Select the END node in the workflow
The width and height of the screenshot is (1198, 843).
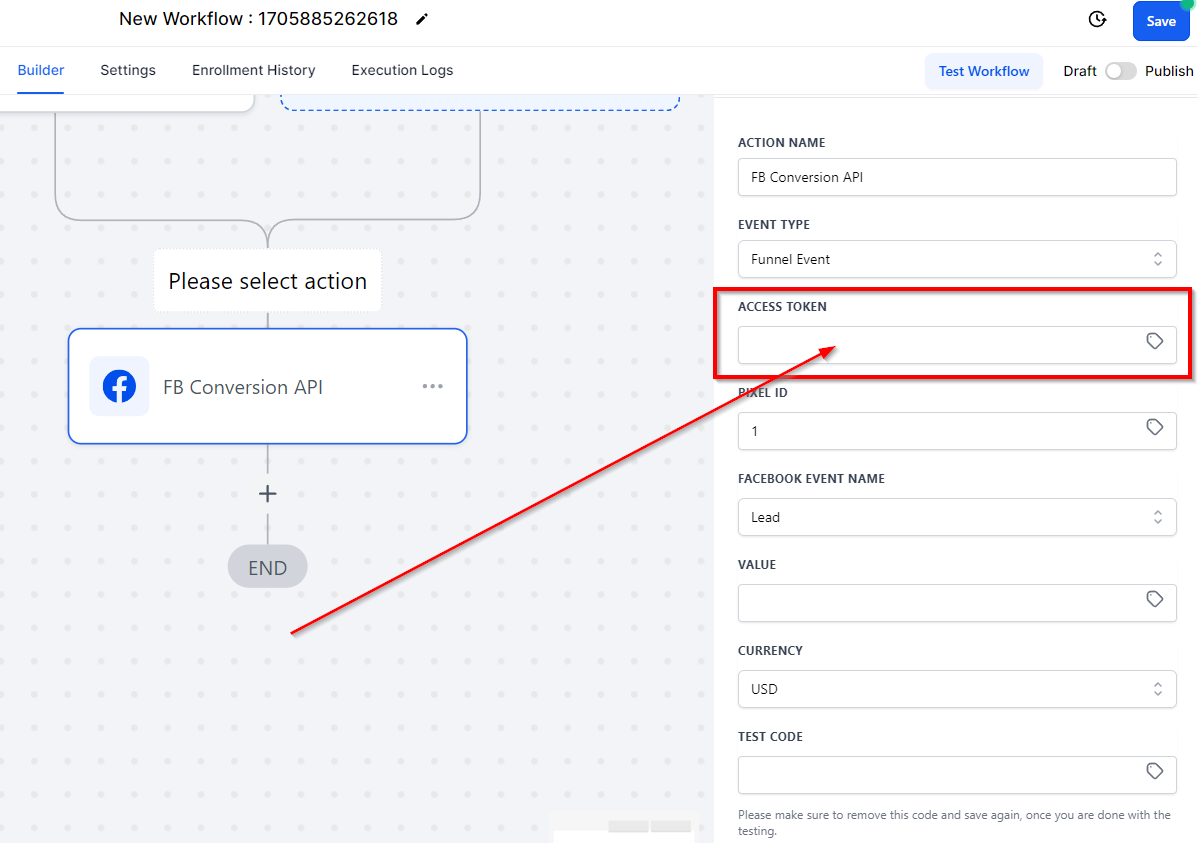point(267,568)
